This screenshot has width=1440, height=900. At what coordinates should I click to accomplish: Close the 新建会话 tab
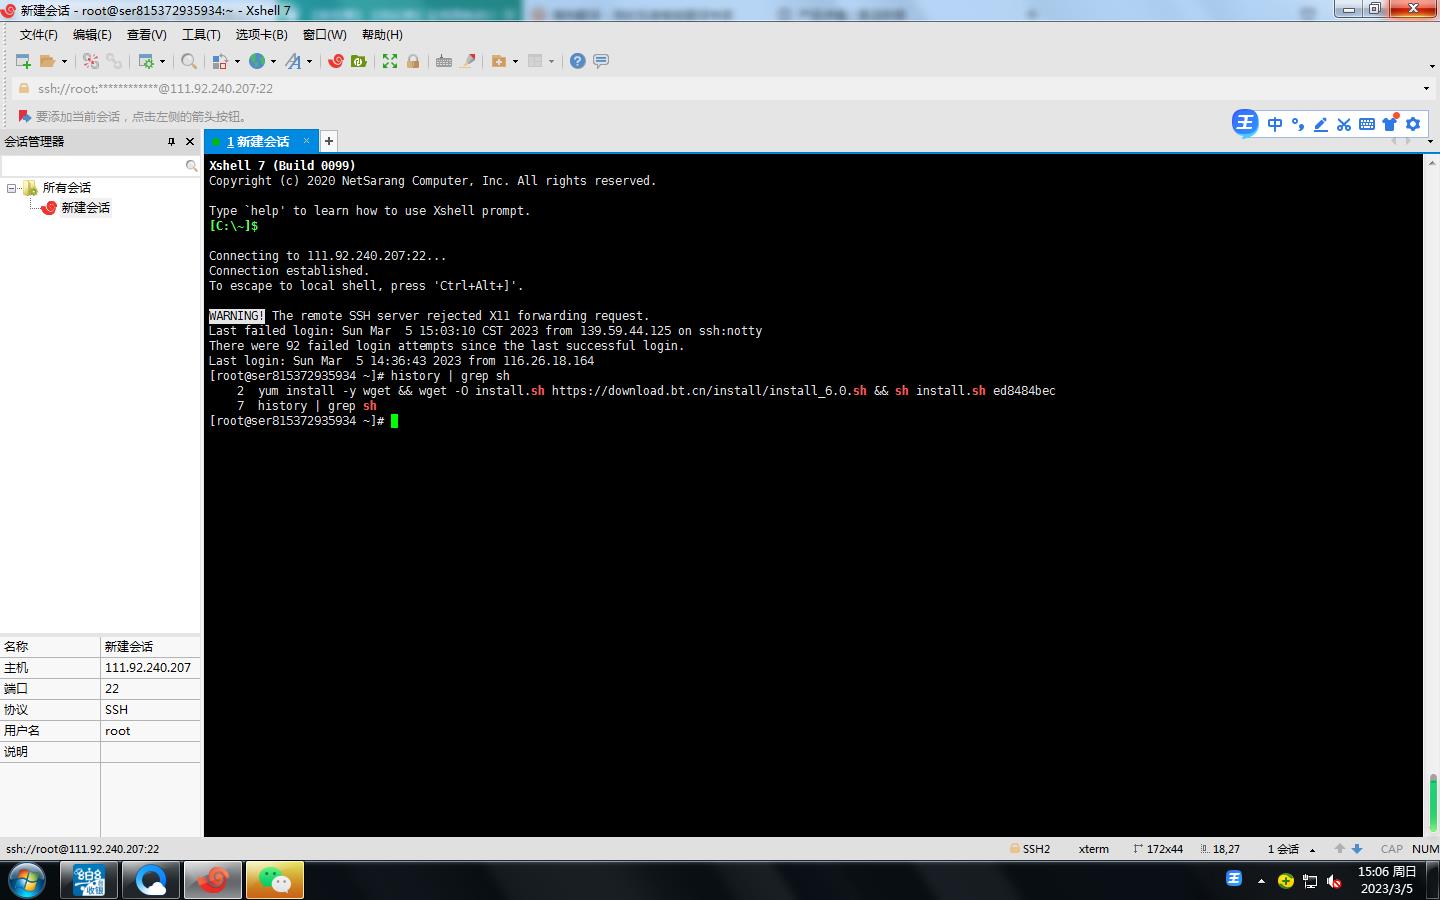pos(306,141)
